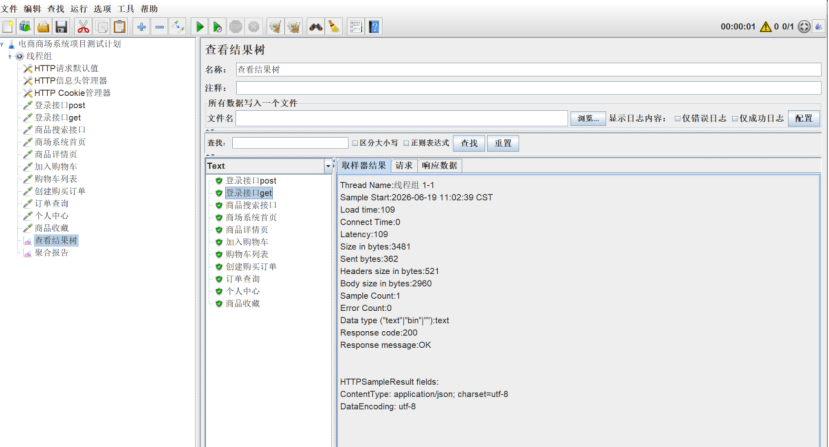Collapse the 电商商场系统项目测试计划 node toggle
Viewport: 829px width, 447px height.
coord(2,44)
